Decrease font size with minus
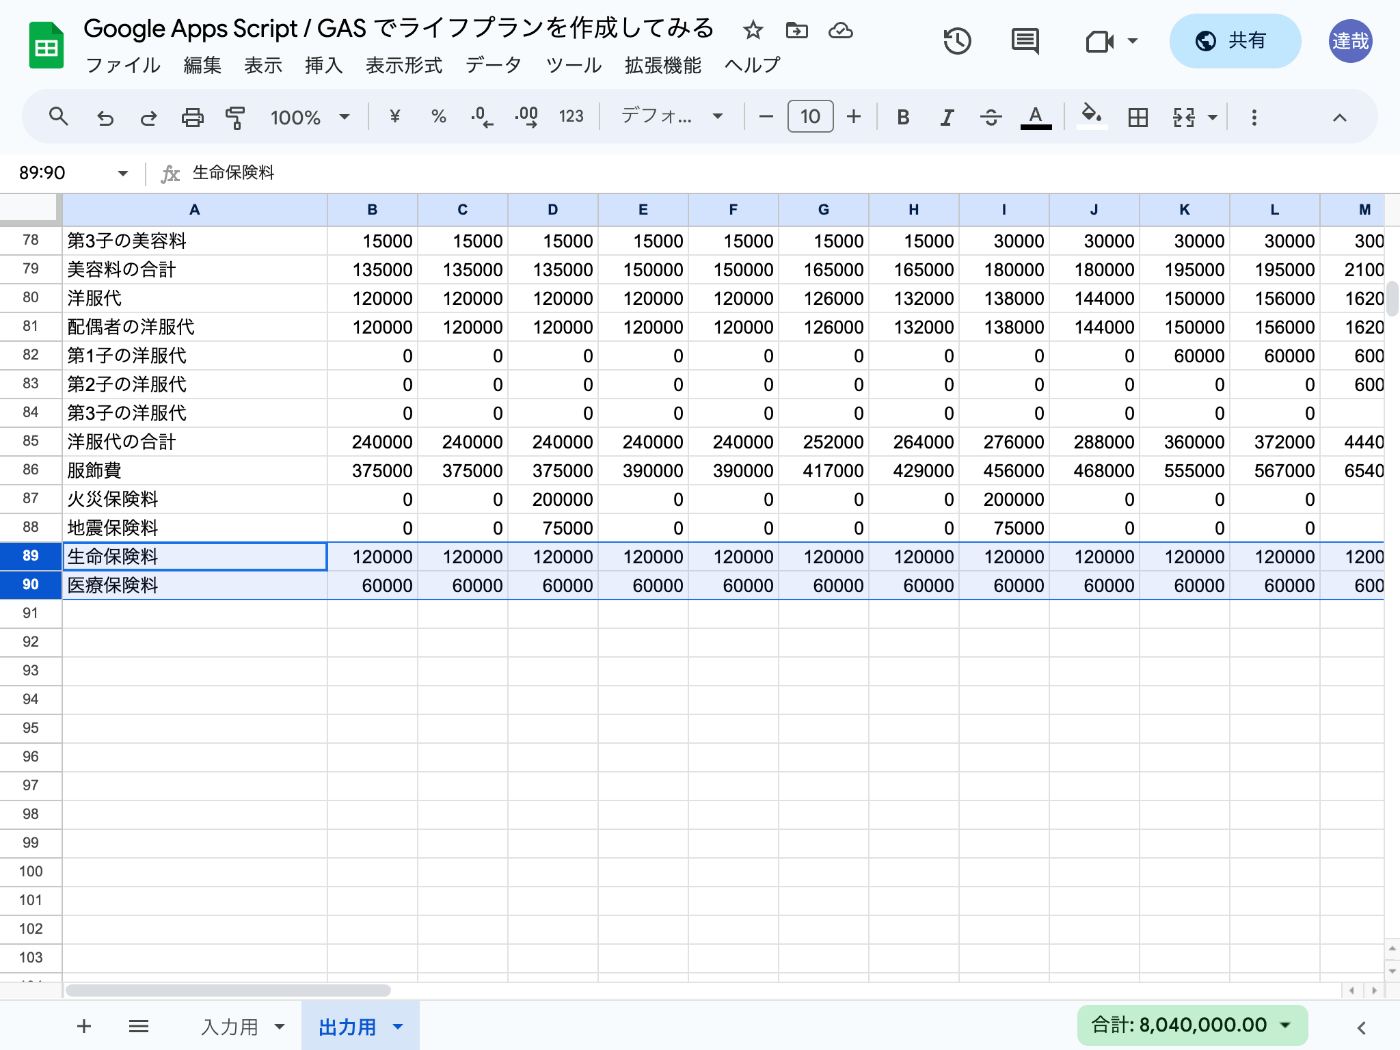Image resolution: width=1400 pixels, height=1050 pixels. (x=766, y=117)
